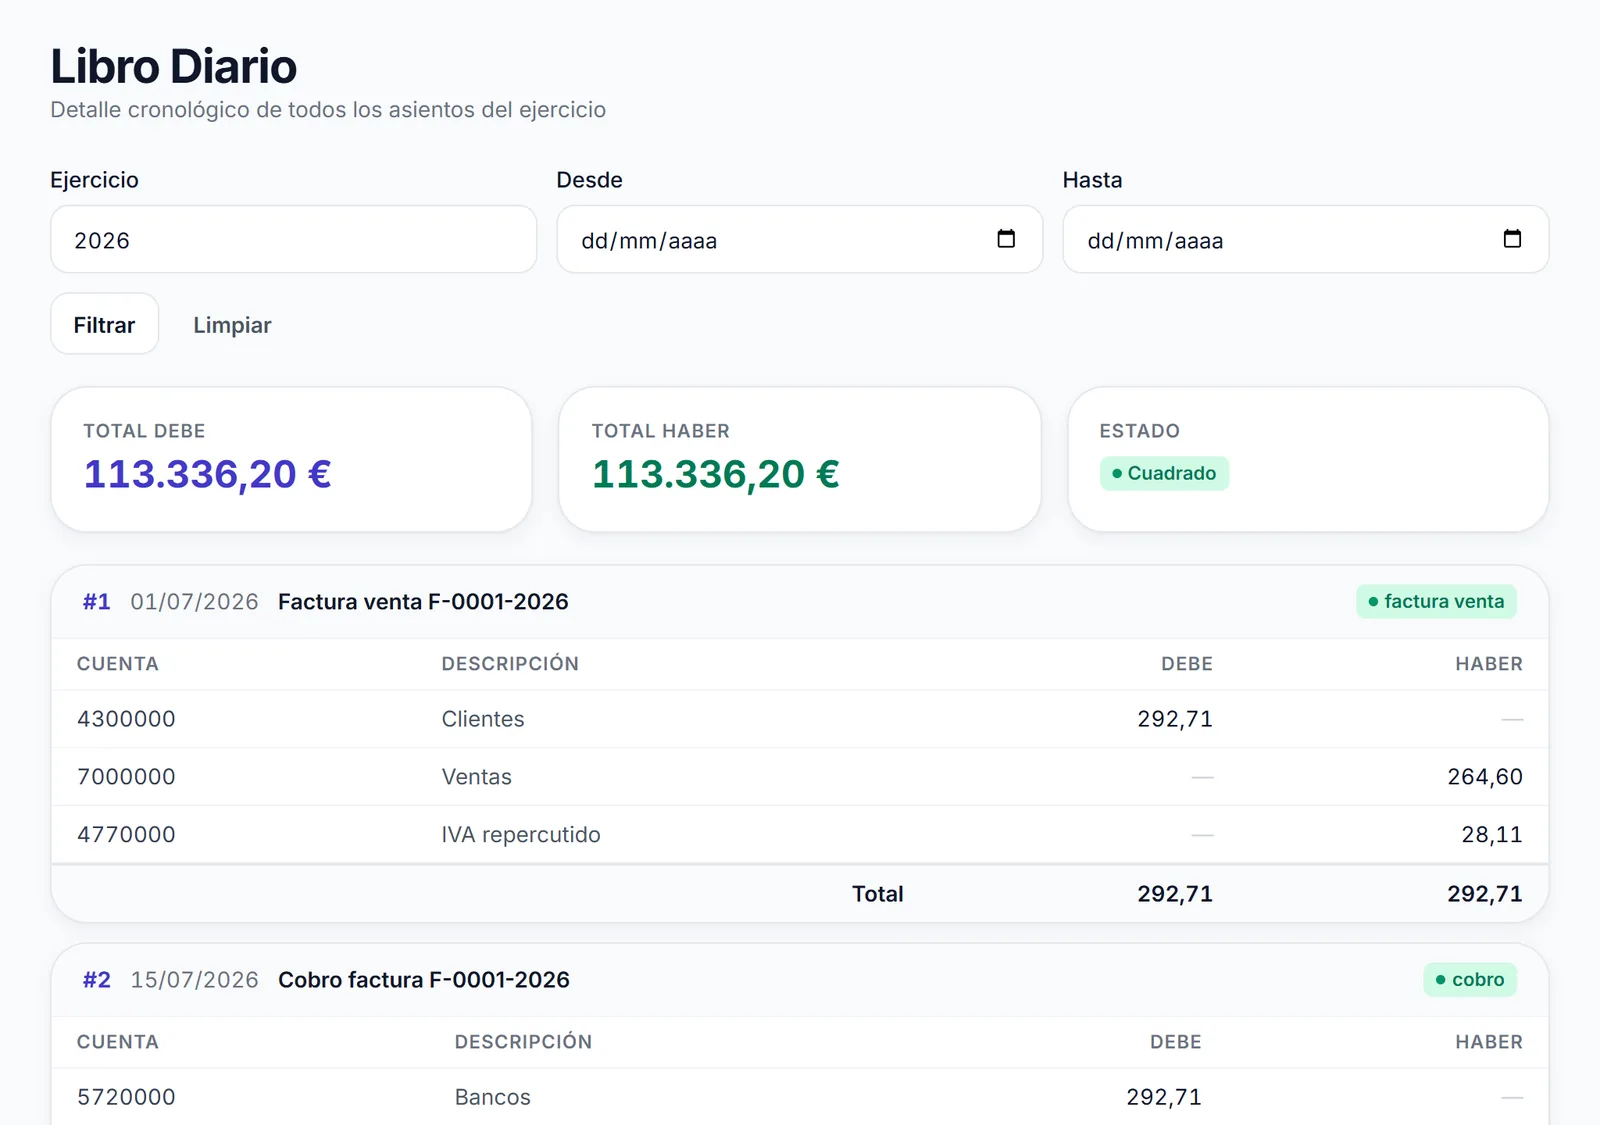The width and height of the screenshot is (1600, 1125).
Task: Select the Cobro factura F-0001-2026 title
Action: (424, 979)
